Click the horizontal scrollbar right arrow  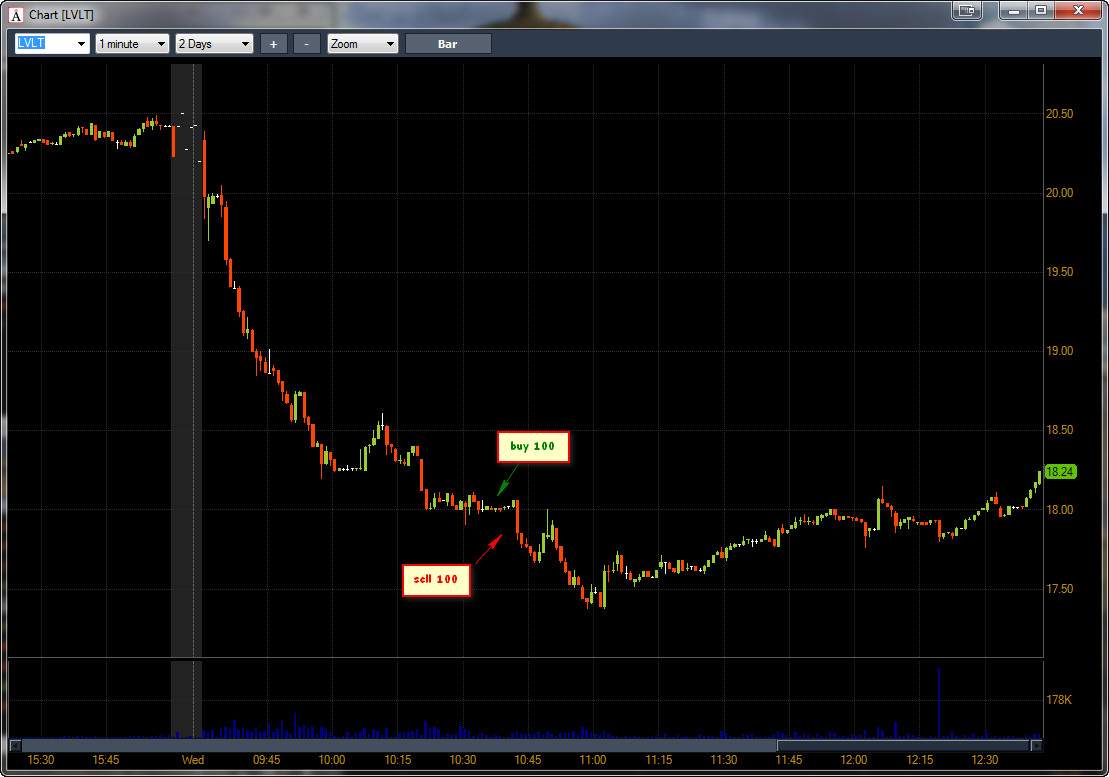(x=1037, y=745)
